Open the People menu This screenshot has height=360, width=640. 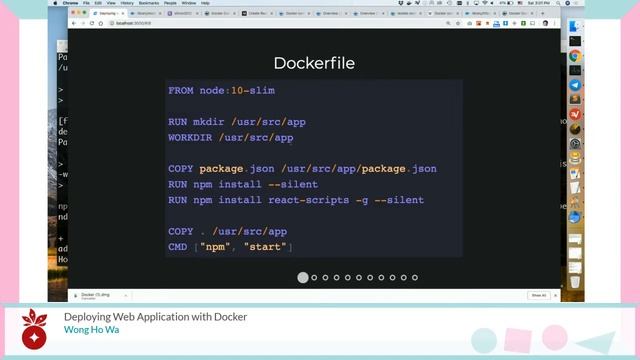[x=170, y=3]
